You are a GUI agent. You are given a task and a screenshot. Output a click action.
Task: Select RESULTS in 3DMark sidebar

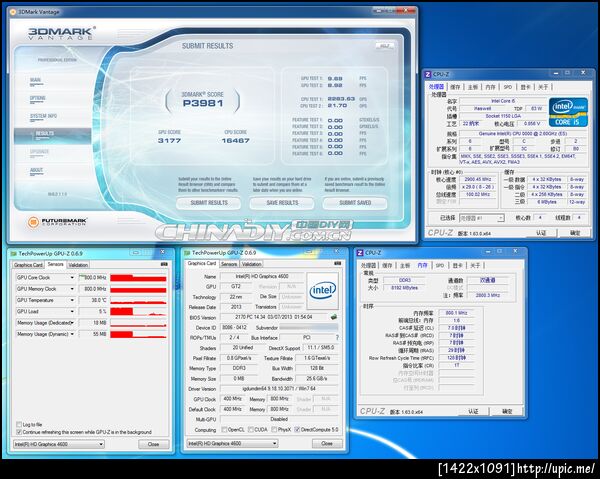pyautogui.click(x=52, y=136)
